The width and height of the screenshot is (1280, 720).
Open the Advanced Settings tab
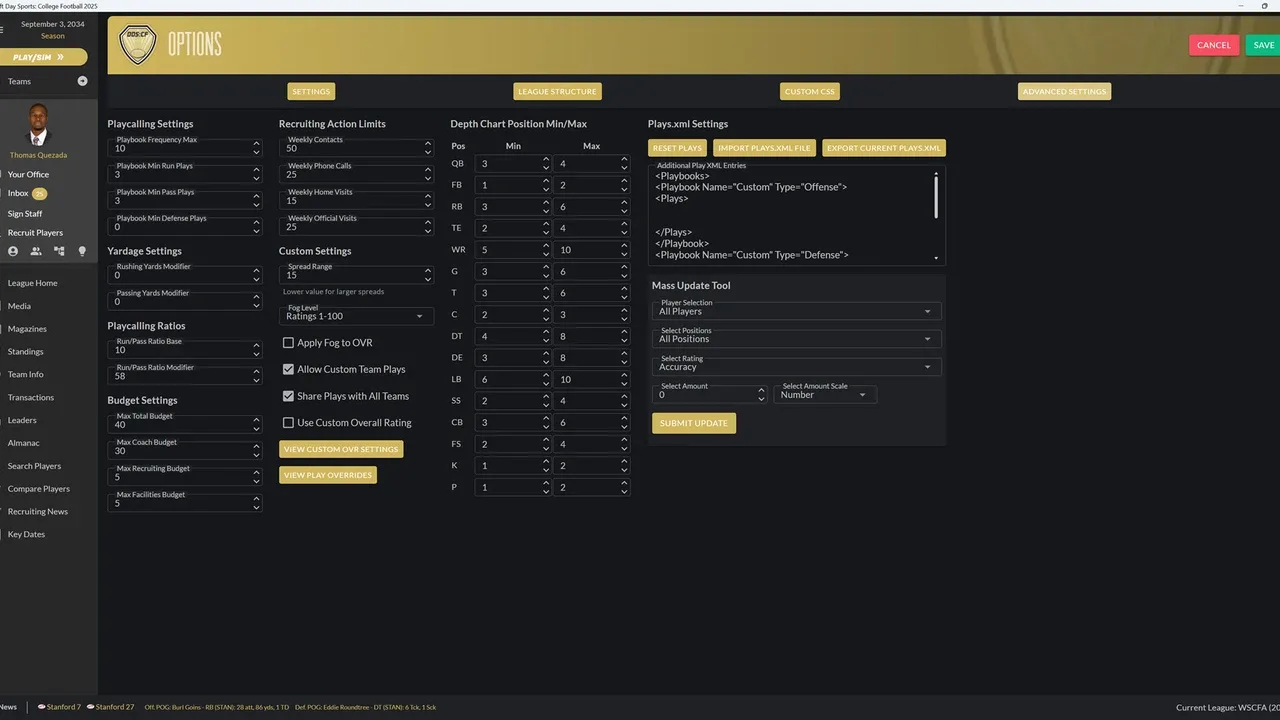[1064, 92]
